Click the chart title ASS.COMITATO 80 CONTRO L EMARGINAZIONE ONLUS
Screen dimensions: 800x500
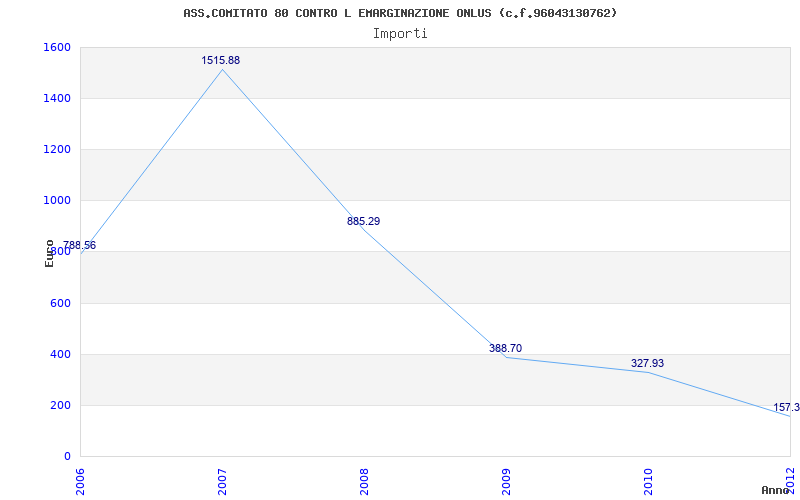point(400,13)
